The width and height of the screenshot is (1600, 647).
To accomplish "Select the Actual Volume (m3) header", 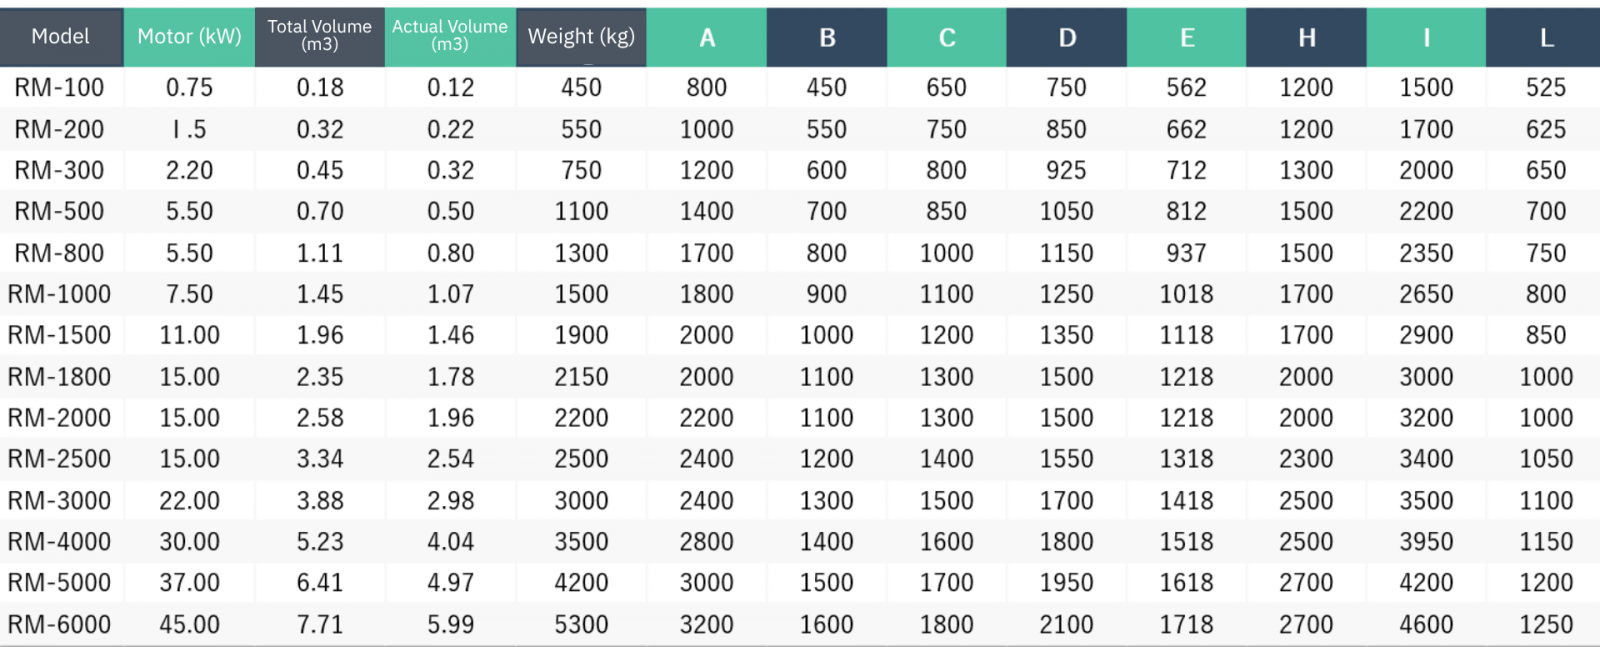I will [450, 36].
